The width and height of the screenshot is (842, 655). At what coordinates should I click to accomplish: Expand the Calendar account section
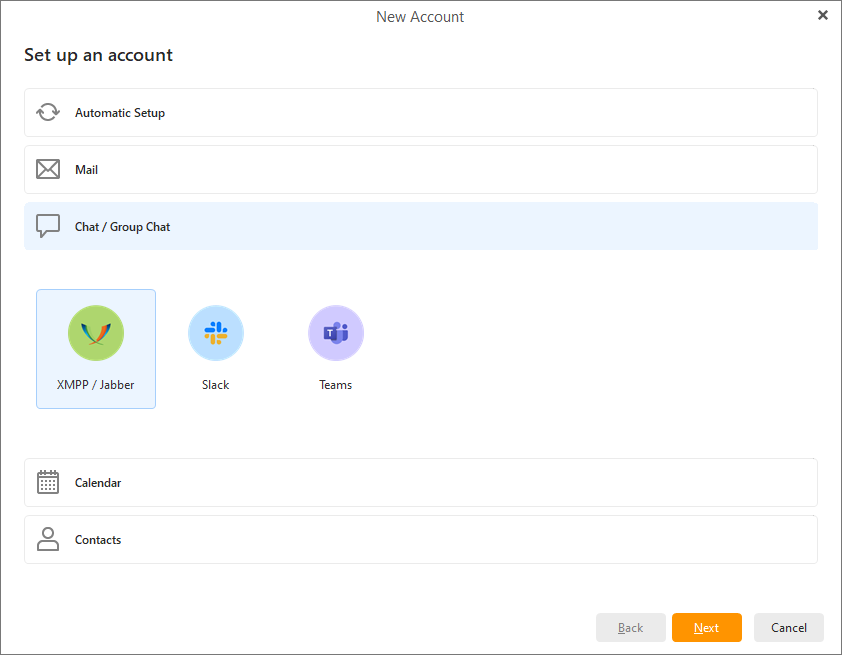(420, 482)
